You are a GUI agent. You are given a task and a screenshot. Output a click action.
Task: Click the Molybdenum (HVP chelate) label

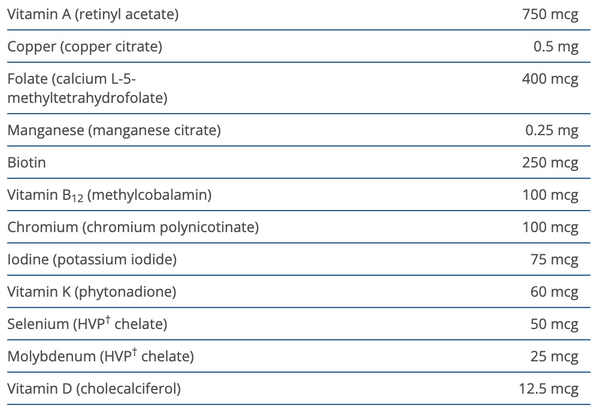coord(100,356)
